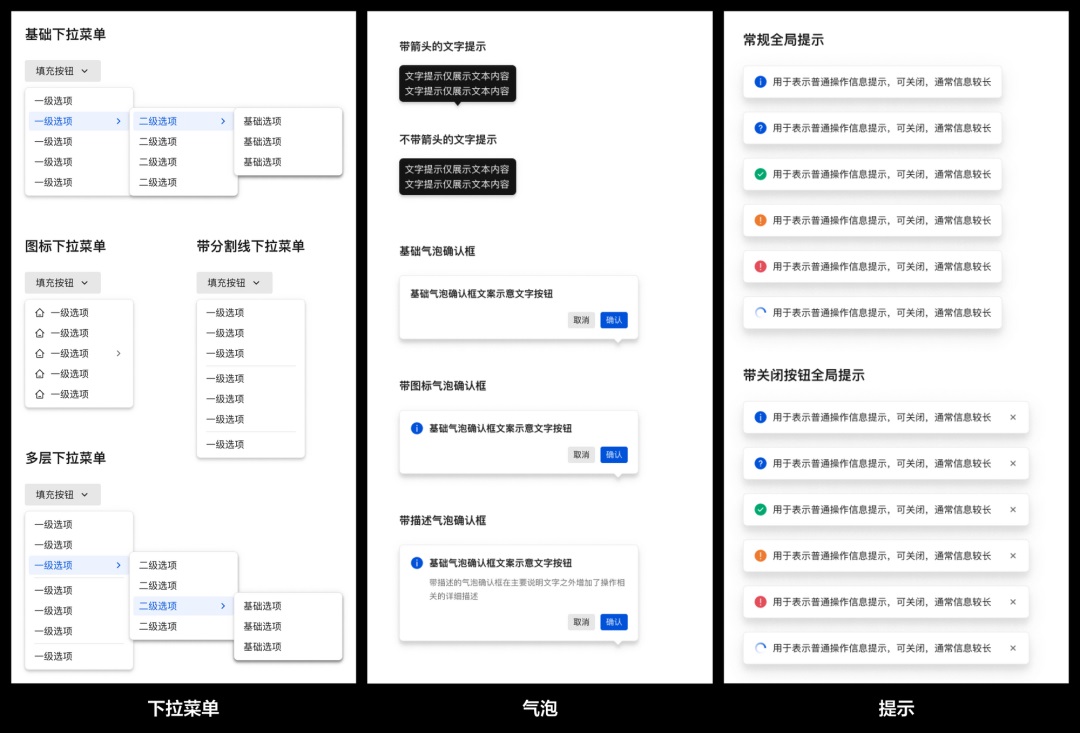Click the info icon in 带描述气泡确认框
Image resolution: width=1080 pixels, height=733 pixels.
coord(417,563)
